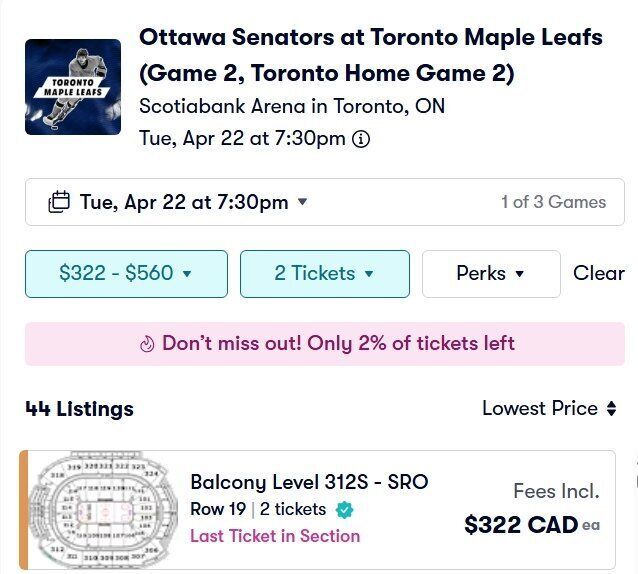The width and height of the screenshot is (638, 574).
Task: Clear all applied filters
Action: (598, 273)
